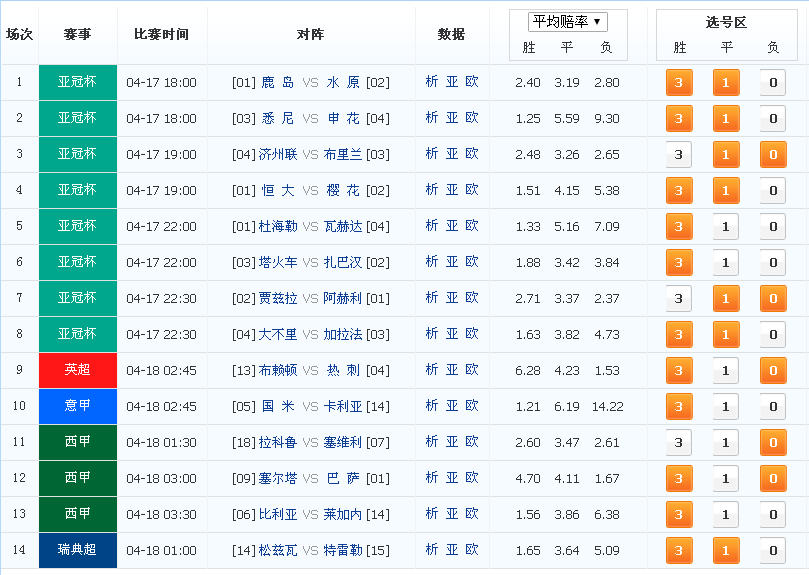Click the 比赛时间 column header
Image resolution: width=809 pixels, height=575 pixels.
[x=161, y=35]
